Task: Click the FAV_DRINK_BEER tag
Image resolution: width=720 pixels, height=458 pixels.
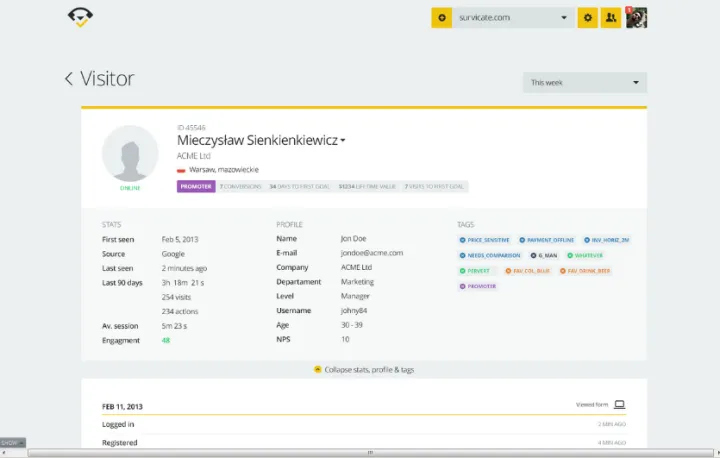Action: point(586,271)
